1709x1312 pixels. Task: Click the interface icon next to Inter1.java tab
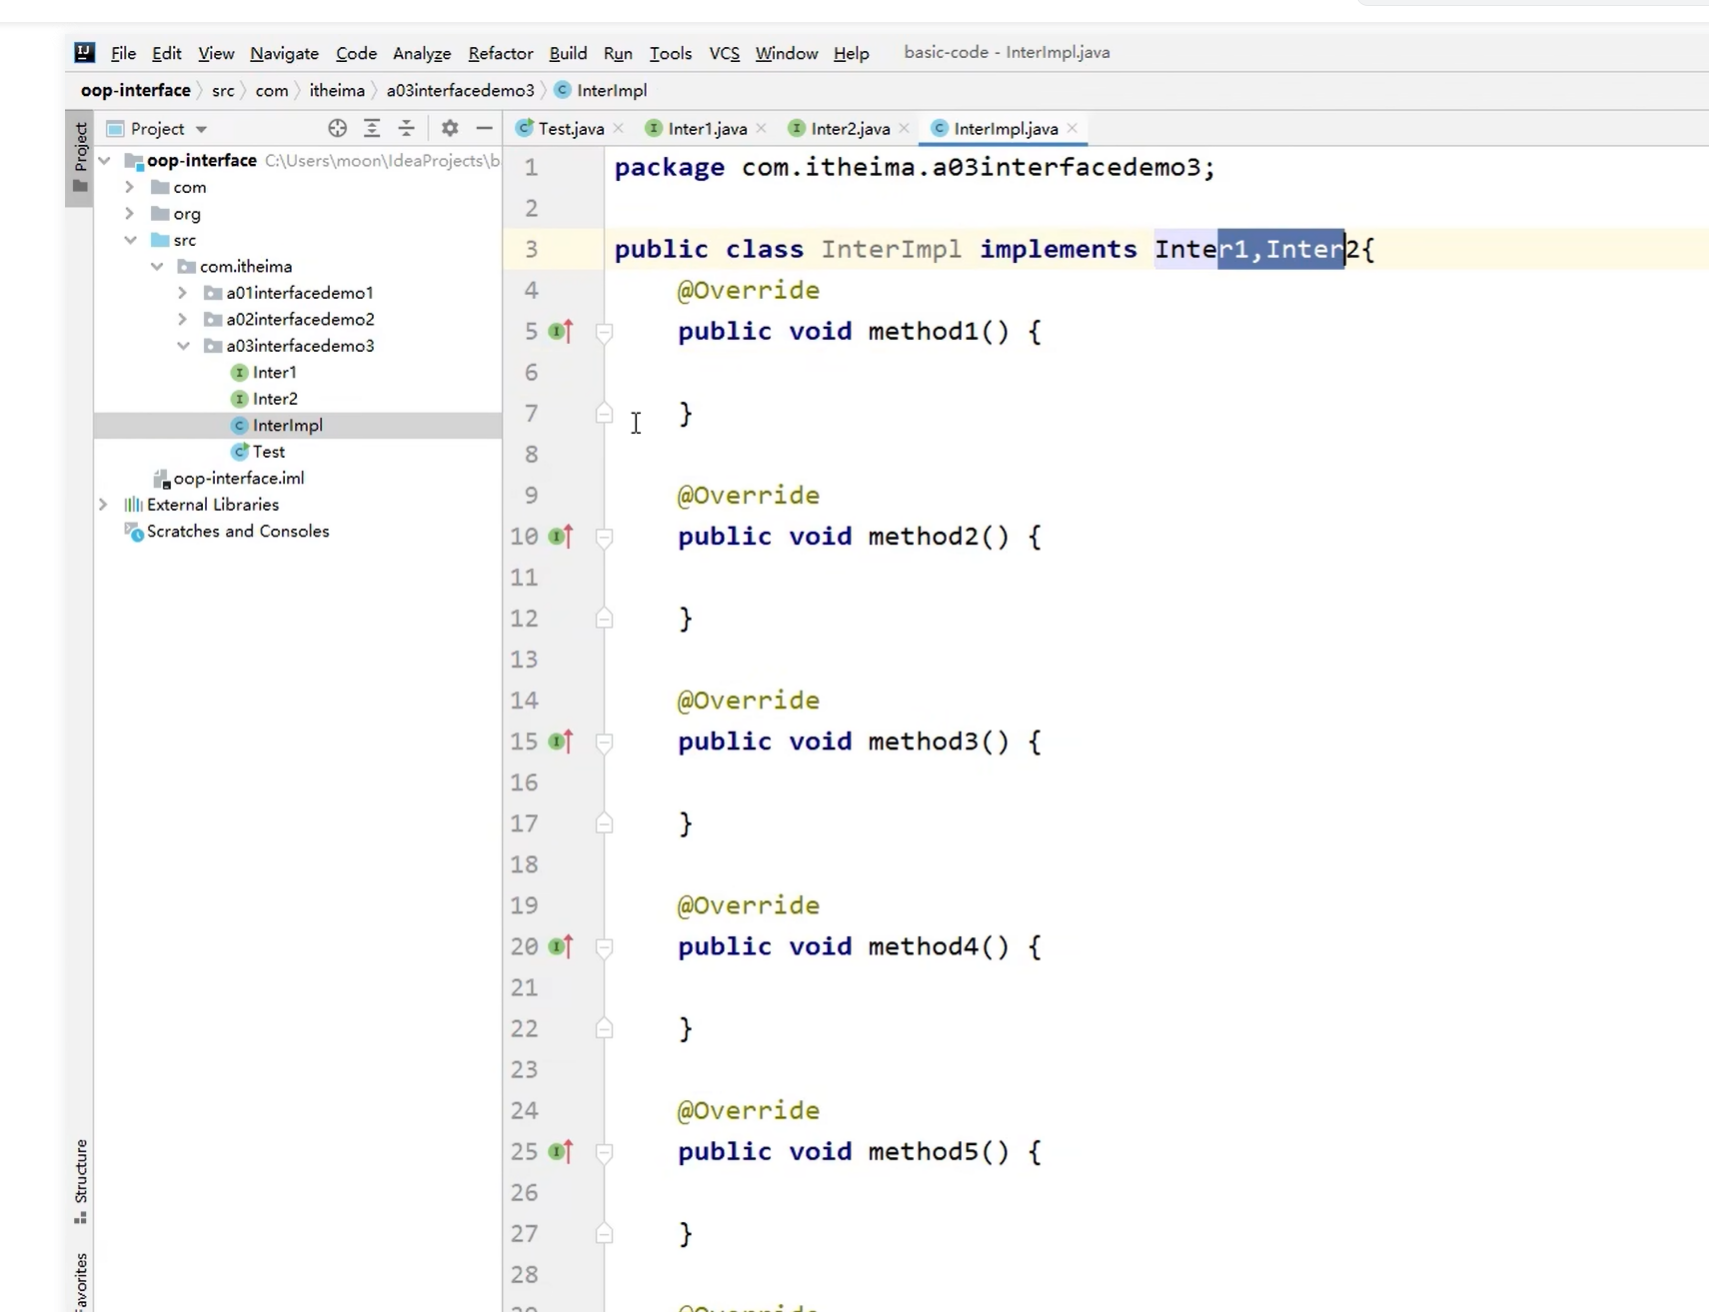click(655, 128)
